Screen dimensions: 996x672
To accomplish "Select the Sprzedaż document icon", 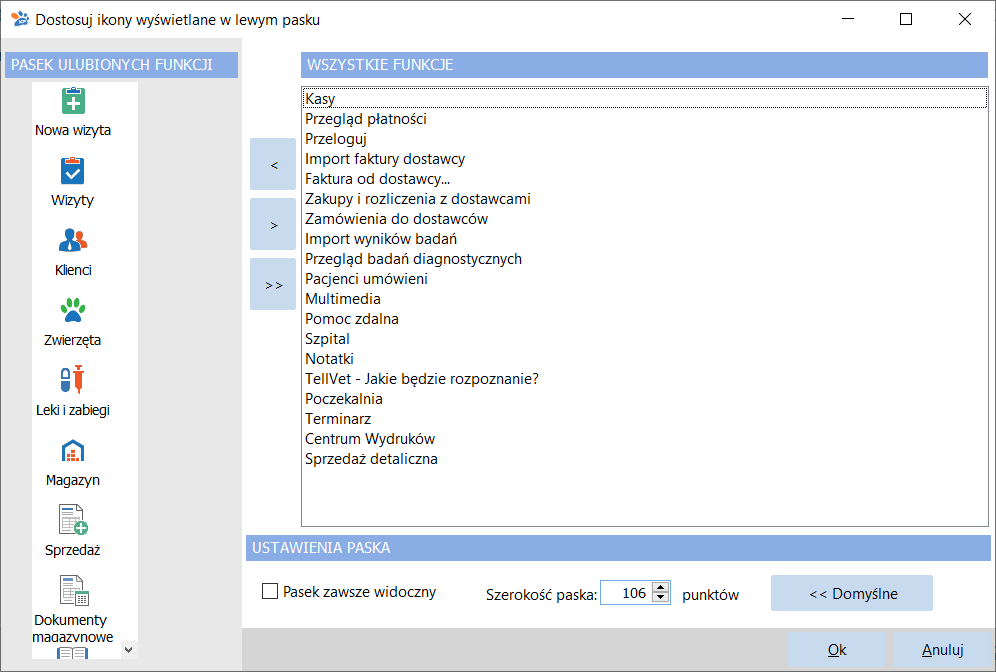I will point(73,520).
